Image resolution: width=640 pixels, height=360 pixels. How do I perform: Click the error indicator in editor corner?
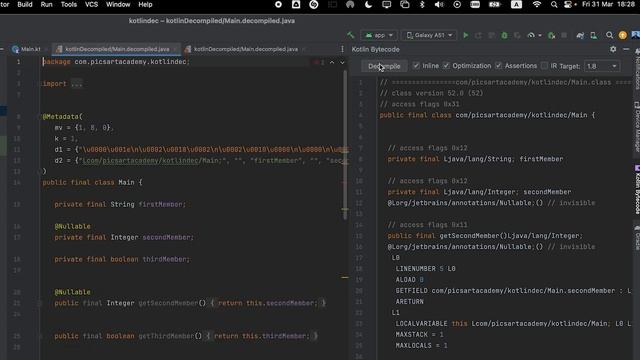pos(319,62)
